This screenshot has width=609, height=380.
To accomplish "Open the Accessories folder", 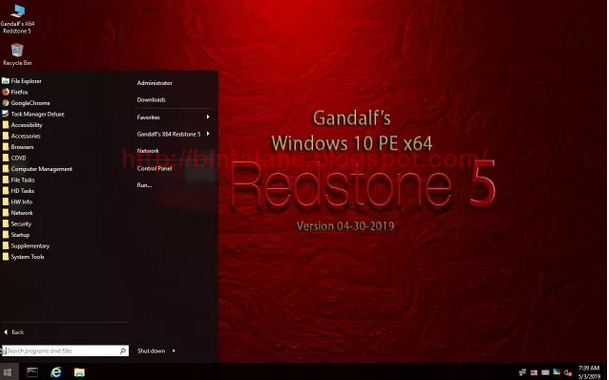I will click(x=22, y=136).
